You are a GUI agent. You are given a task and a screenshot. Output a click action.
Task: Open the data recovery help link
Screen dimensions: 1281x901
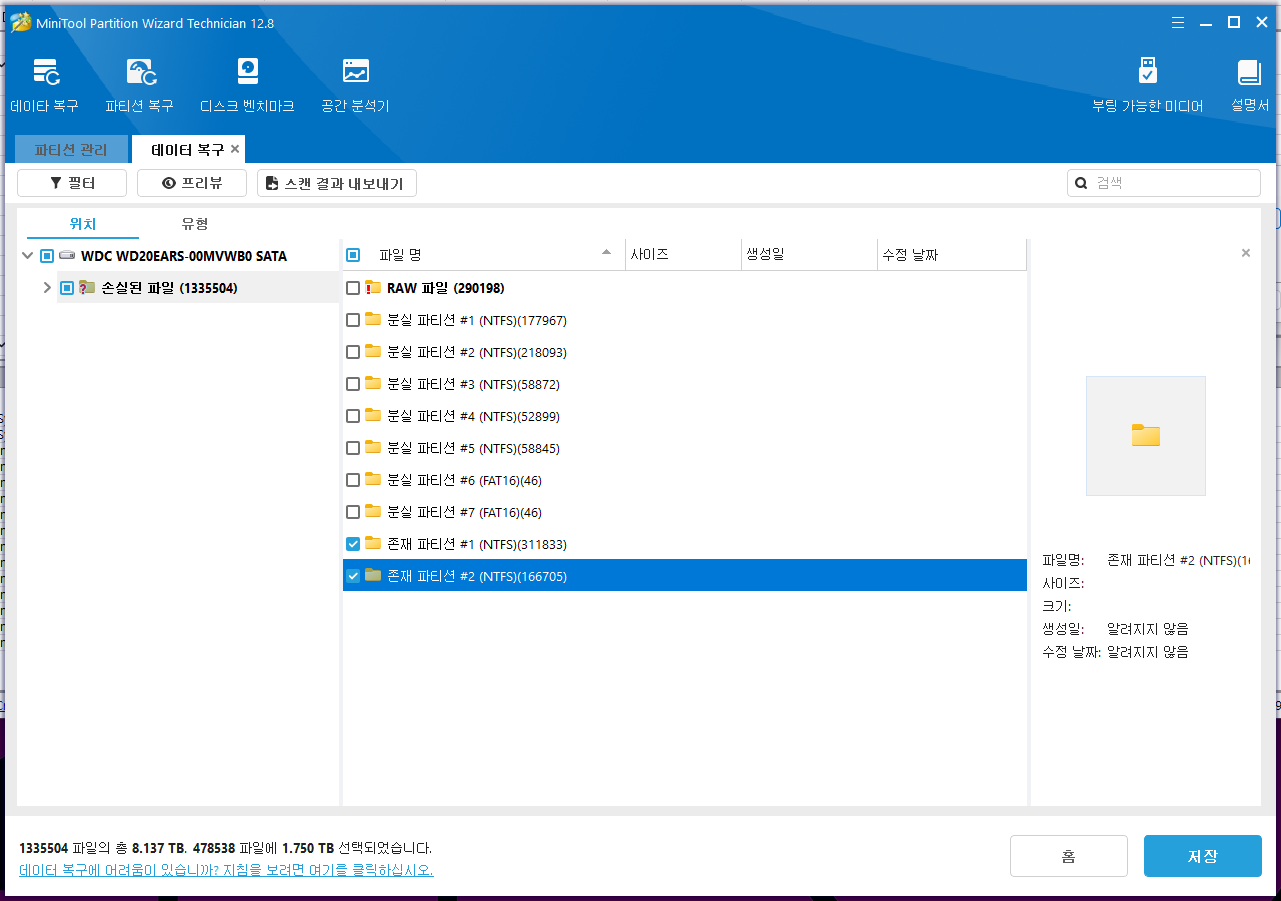pyautogui.click(x=226, y=870)
